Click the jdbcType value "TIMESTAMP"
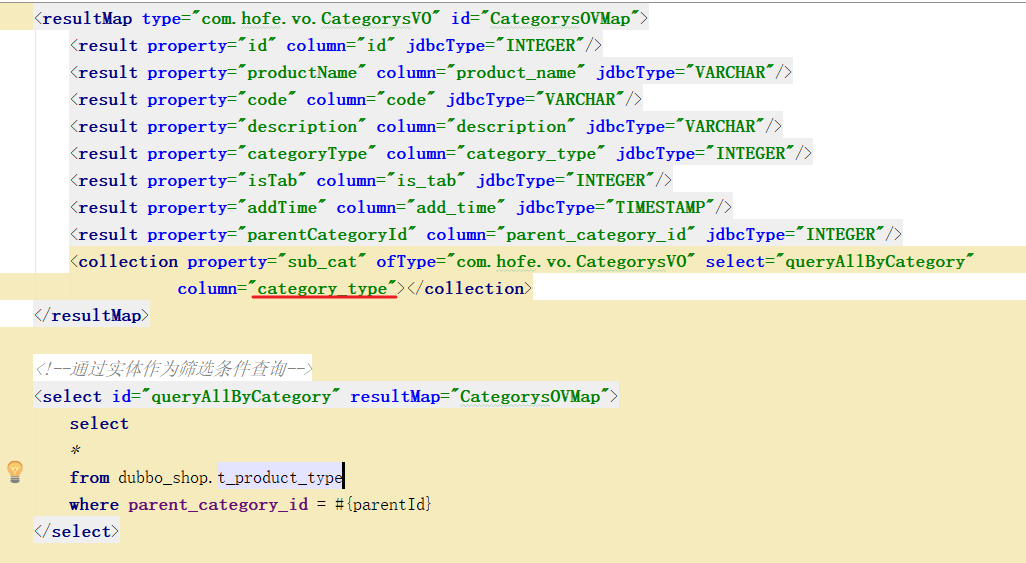The width and height of the screenshot is (1026, 563). coord(660,208)
